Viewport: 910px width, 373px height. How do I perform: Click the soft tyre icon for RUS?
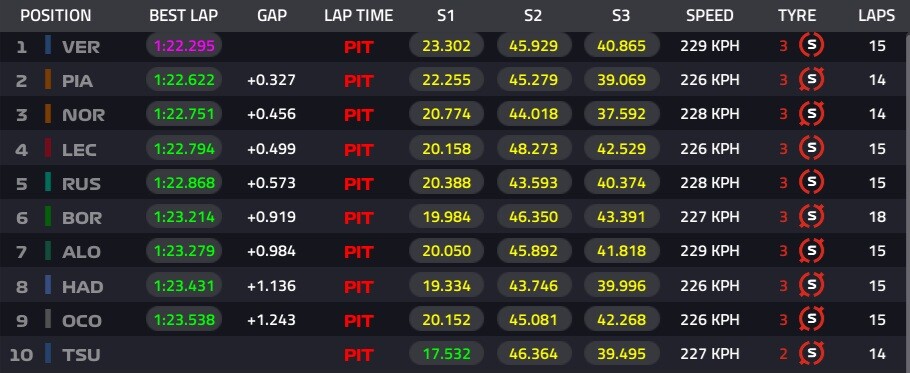coord(811,182)
